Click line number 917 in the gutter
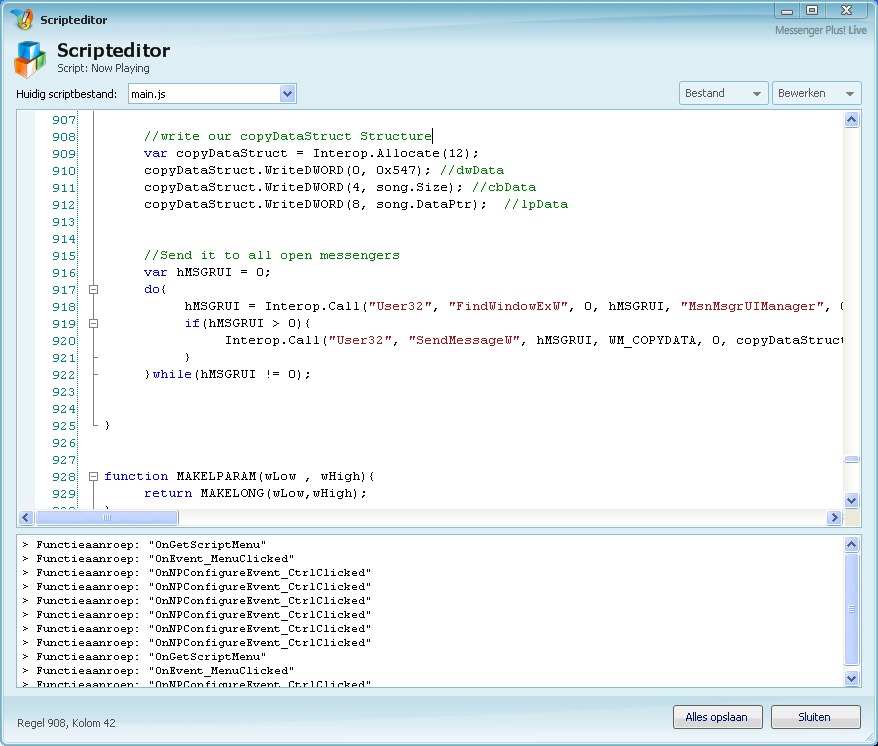 63,290
